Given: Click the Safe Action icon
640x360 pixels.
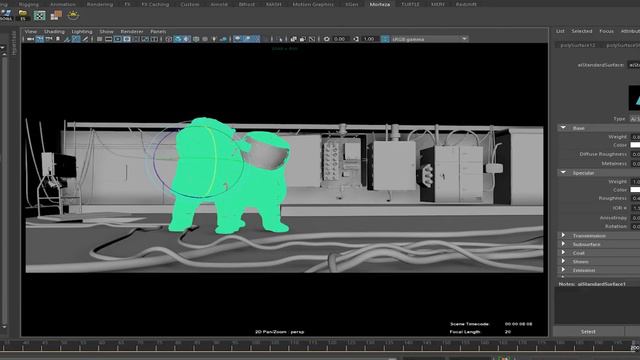Looking at the screenshot, I should coord(145,39).
